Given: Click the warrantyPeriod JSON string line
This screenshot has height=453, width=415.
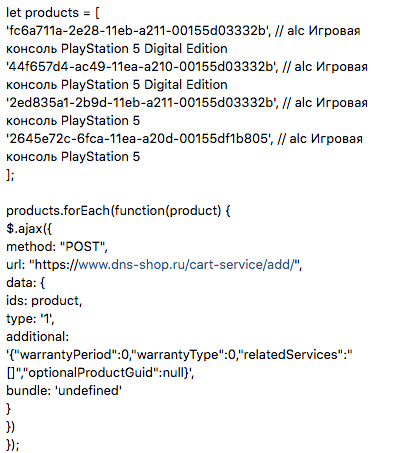Looking at the screenshot, I should [179, 355].
